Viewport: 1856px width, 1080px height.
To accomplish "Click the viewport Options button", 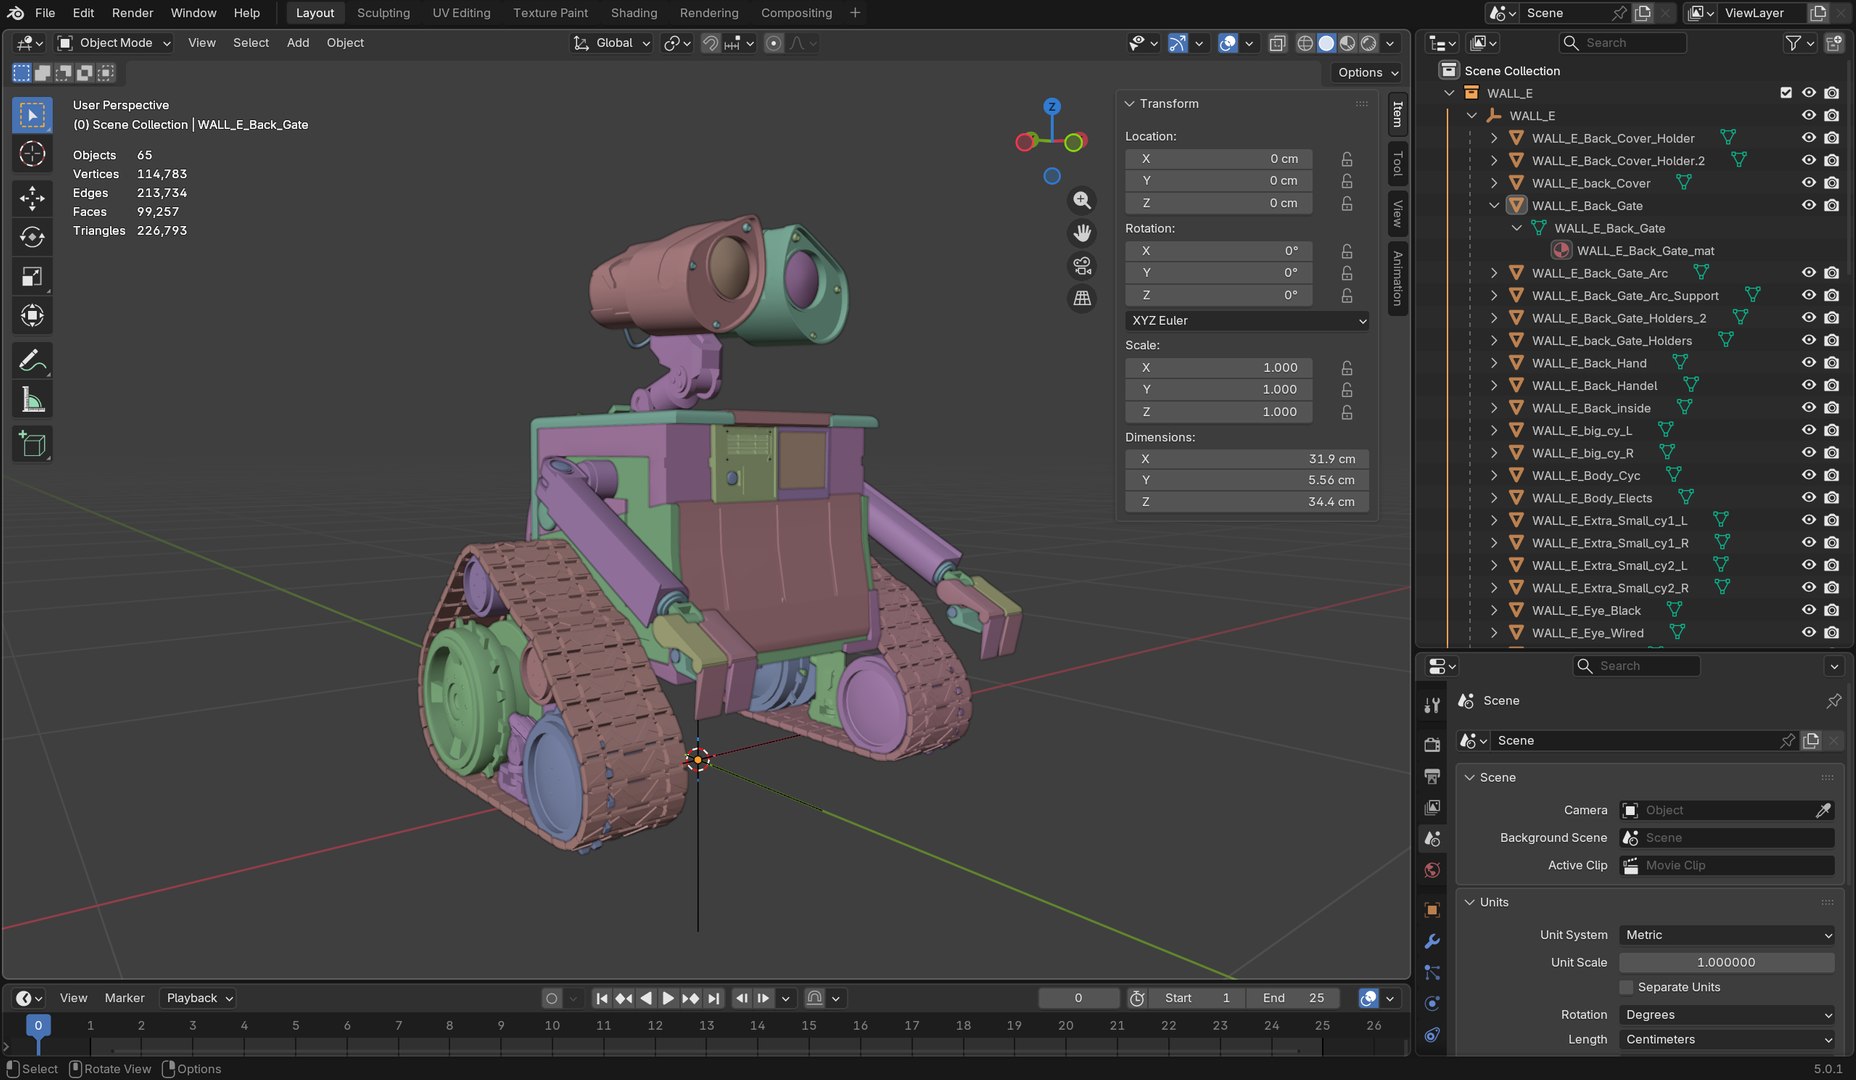I will 1368,72.
